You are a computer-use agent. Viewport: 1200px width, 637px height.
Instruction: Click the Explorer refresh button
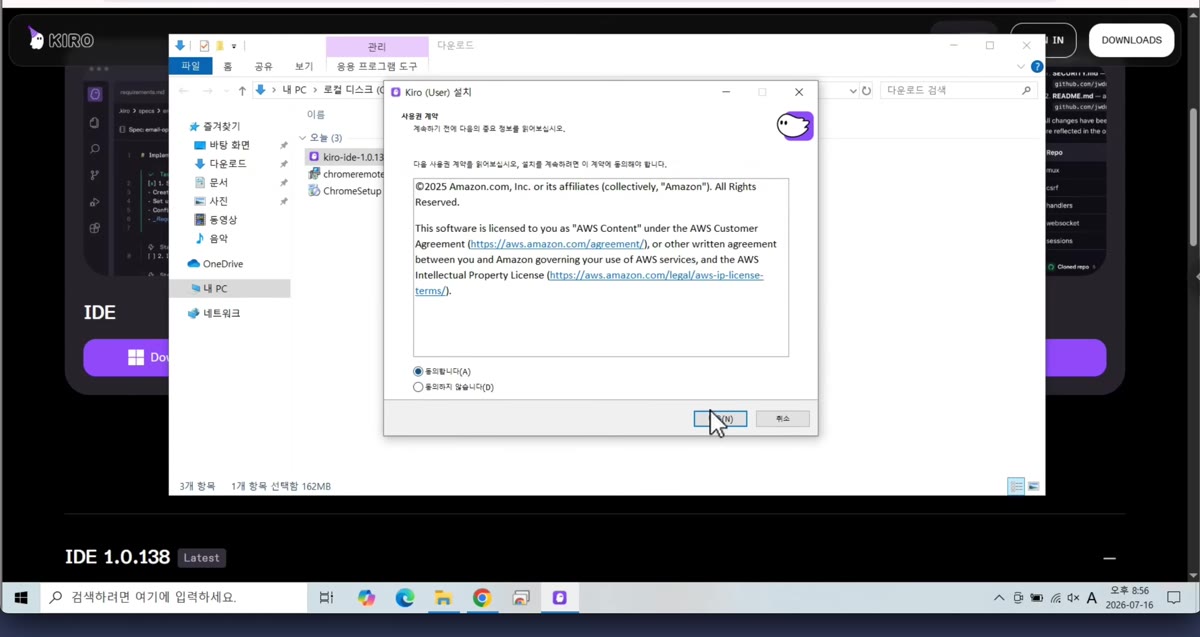[x=866, y=90]
